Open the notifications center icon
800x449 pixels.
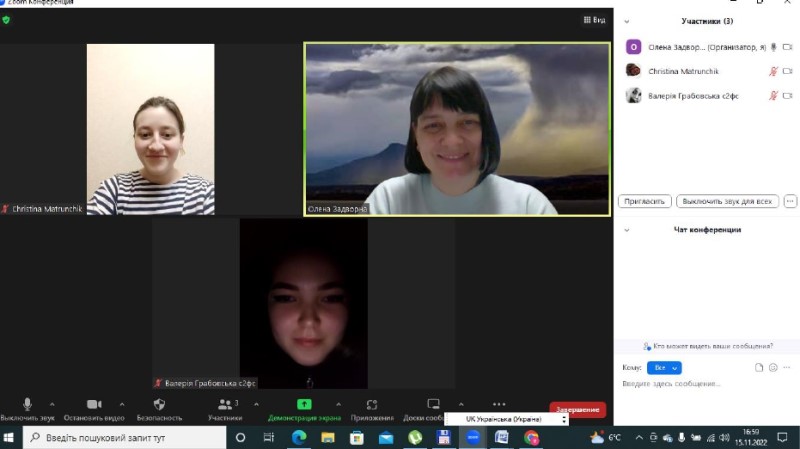[783, 437]
